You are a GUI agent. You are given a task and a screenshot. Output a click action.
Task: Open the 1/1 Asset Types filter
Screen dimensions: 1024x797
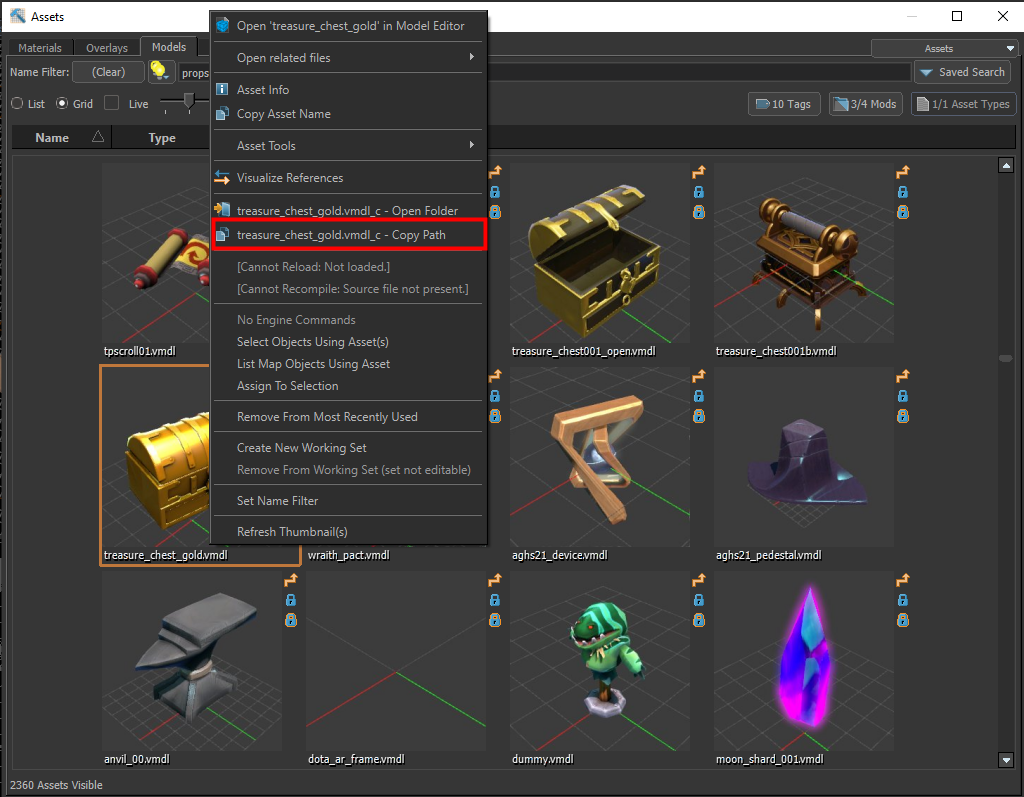tap(963, 104)
